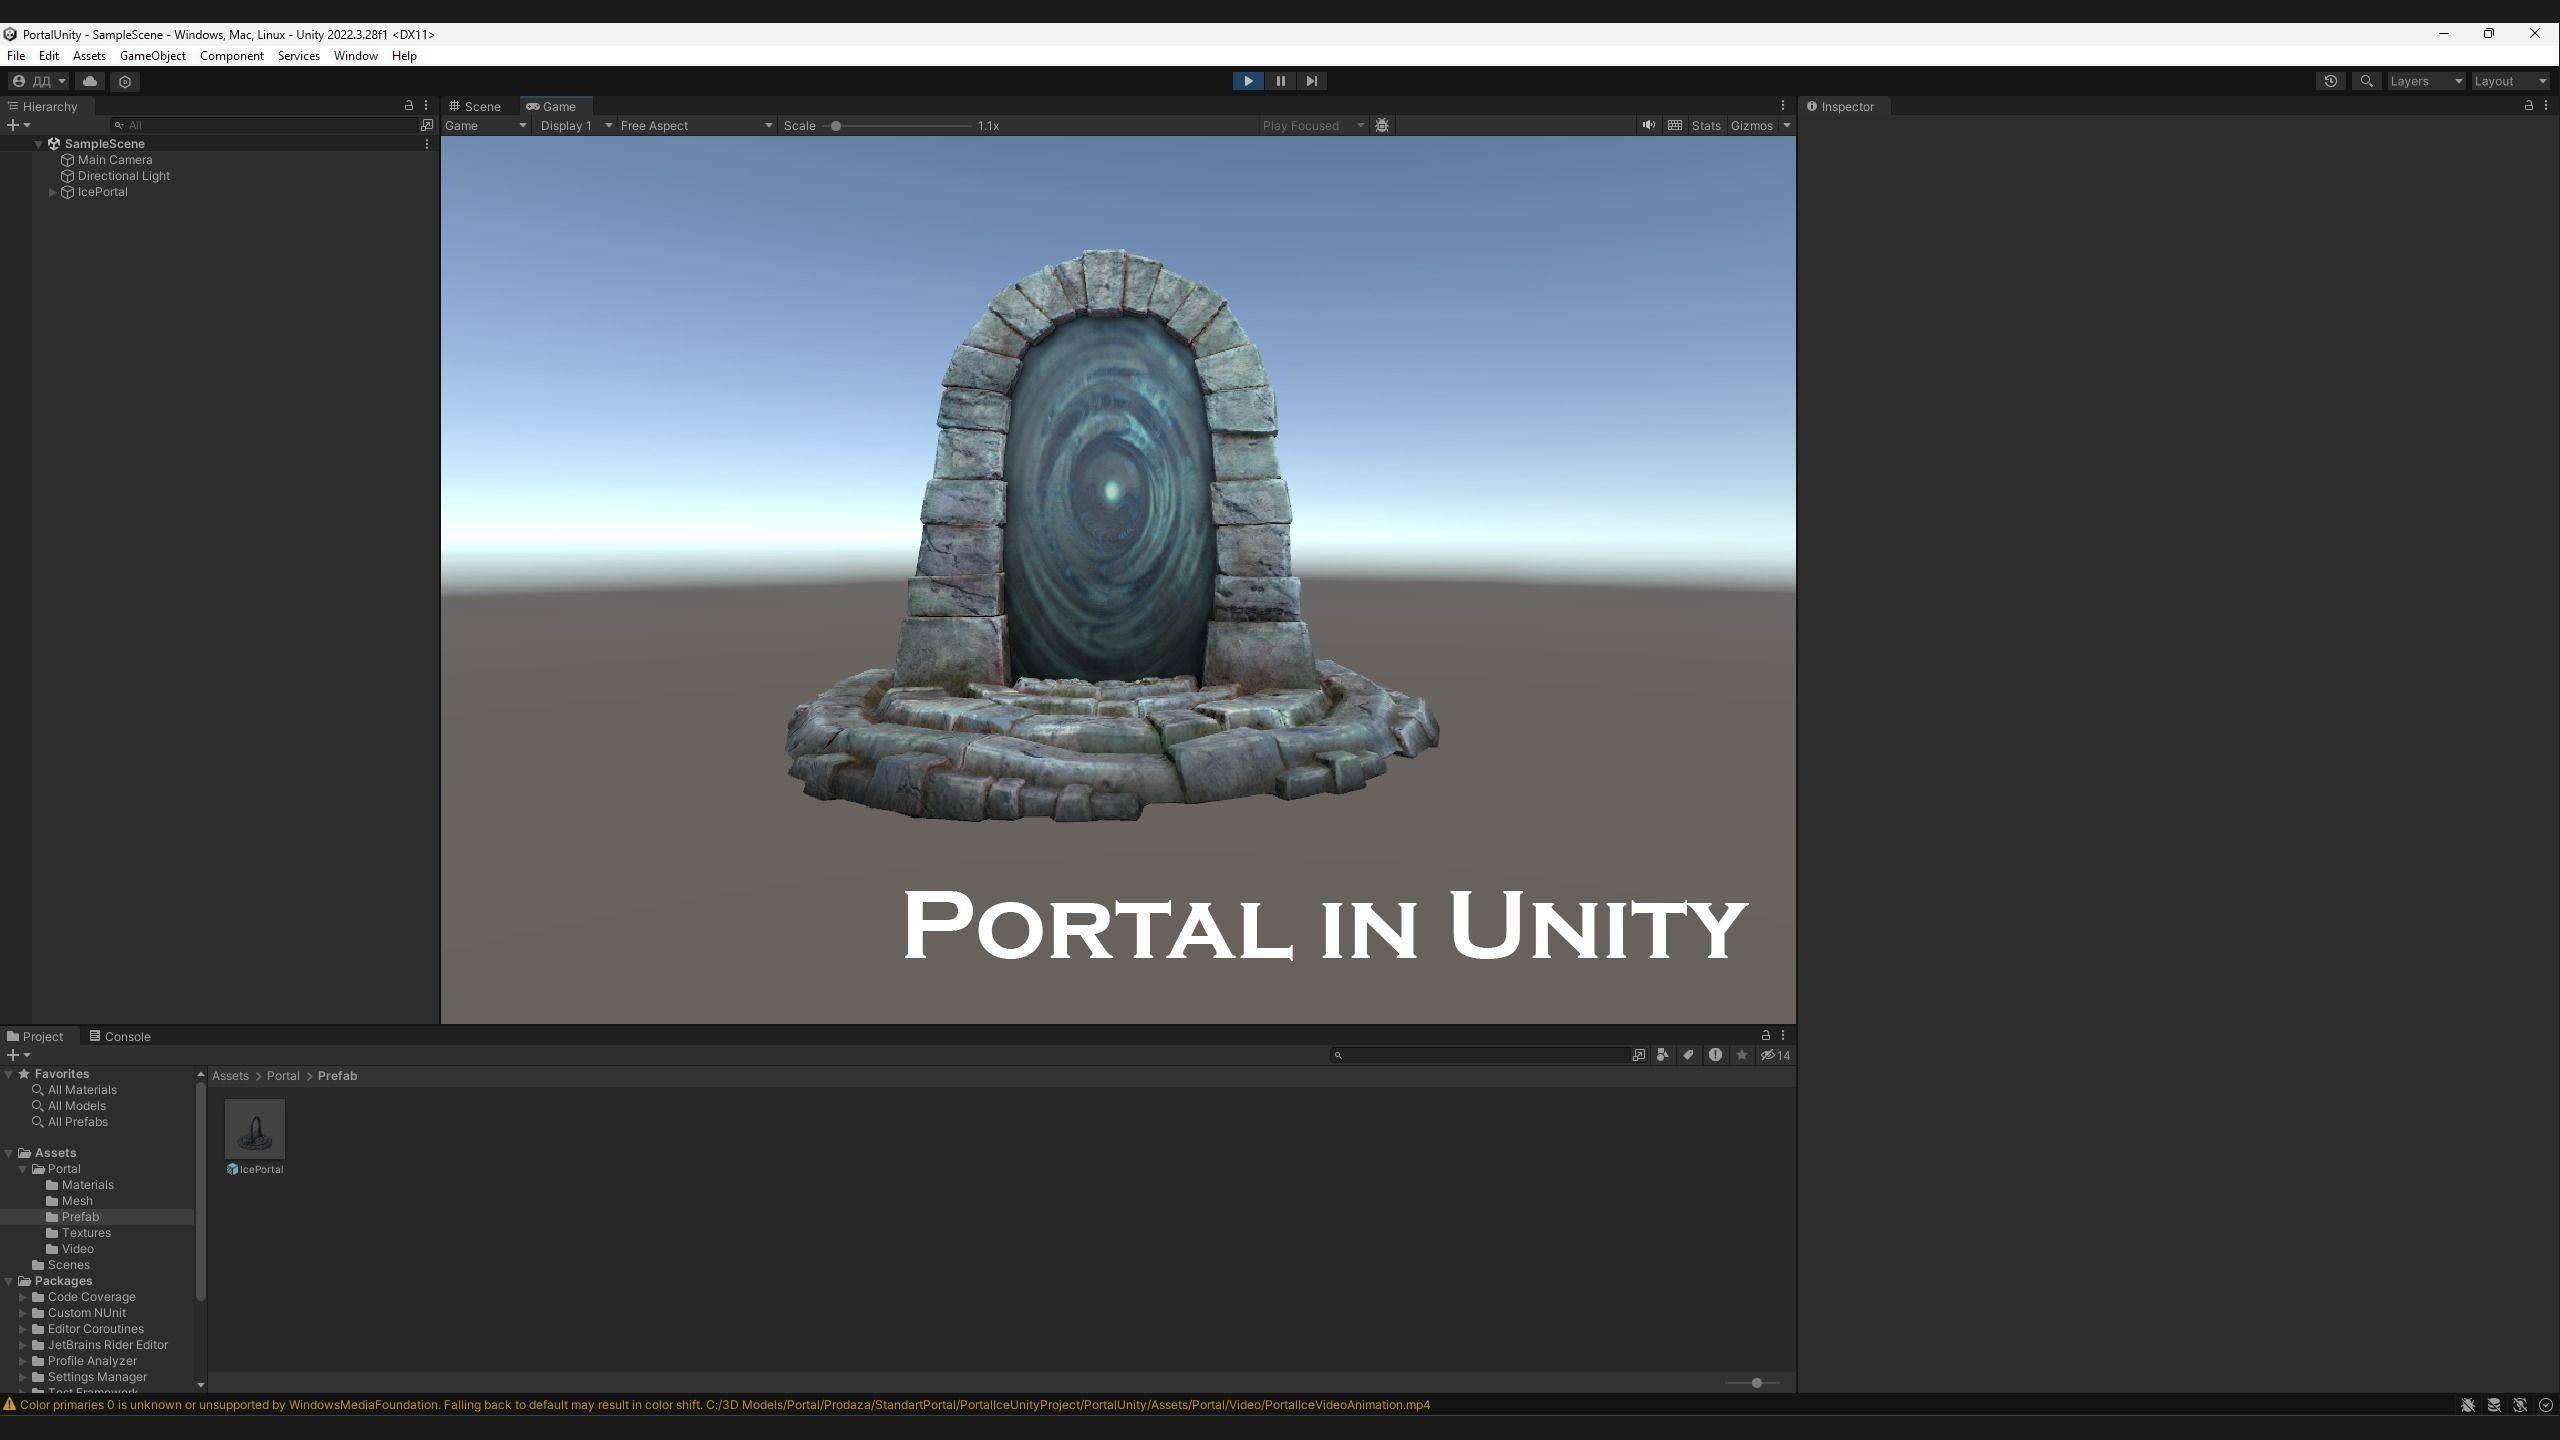This screenshot has width=2560, height=1440.
Task: Toggle debugger bug icon in status bar
Action: [x=2467, y=1405]
